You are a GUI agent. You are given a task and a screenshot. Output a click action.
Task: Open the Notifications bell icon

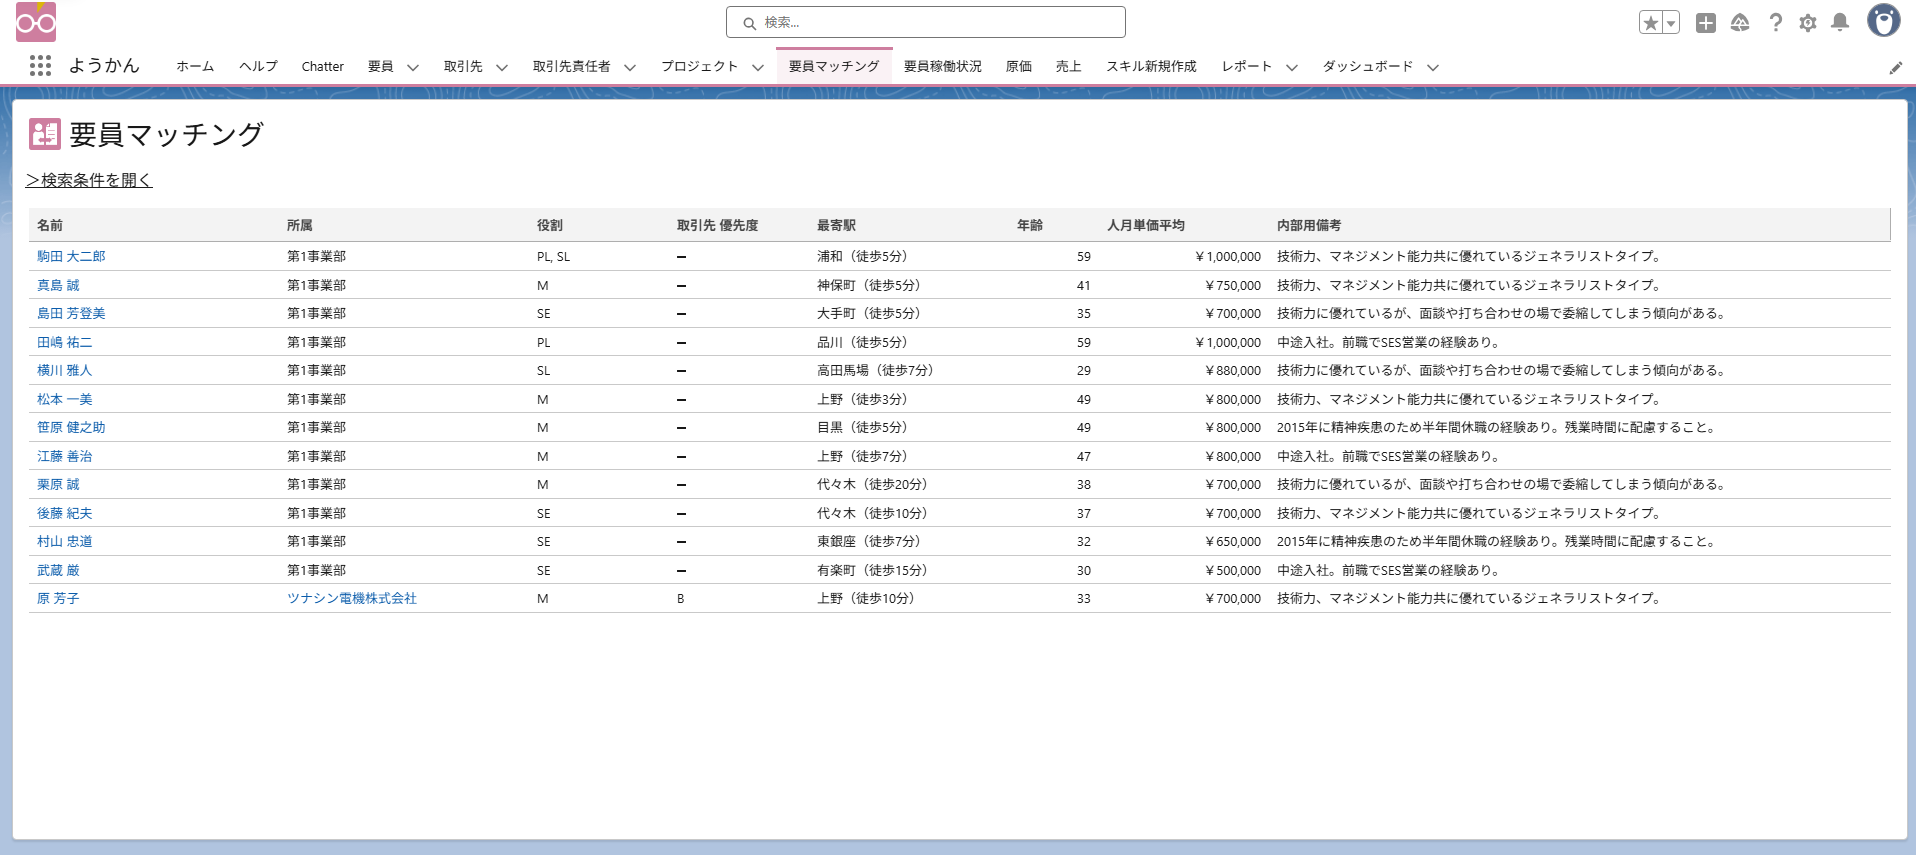(x=1839, y=23)
